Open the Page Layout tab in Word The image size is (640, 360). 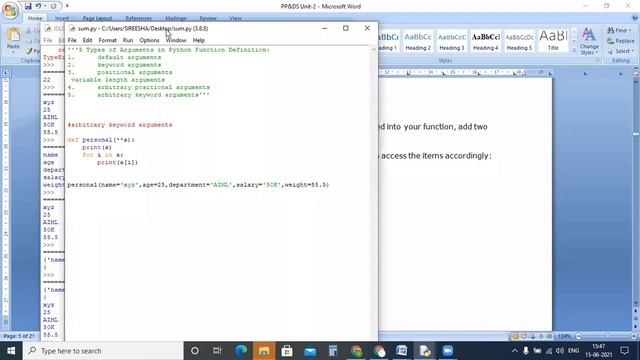tap(97, 18)
